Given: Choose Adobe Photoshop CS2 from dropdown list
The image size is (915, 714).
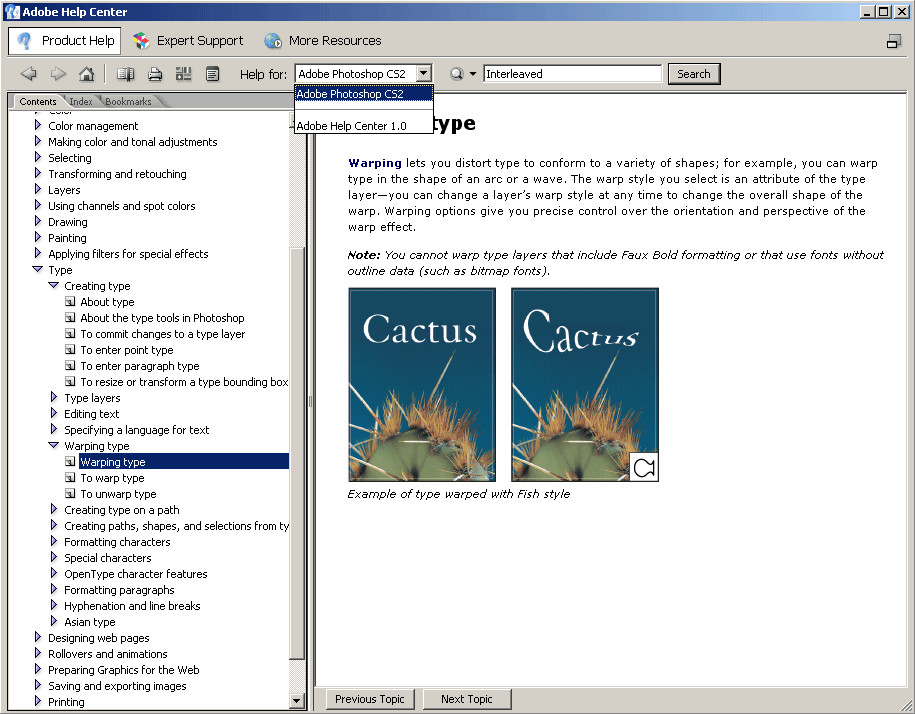Looking at the screenshot, I should coord(364,94).
